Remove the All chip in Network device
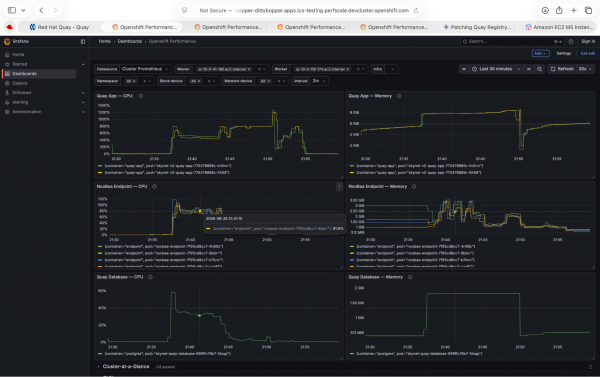The image size is (600, 377). point(269,81)
